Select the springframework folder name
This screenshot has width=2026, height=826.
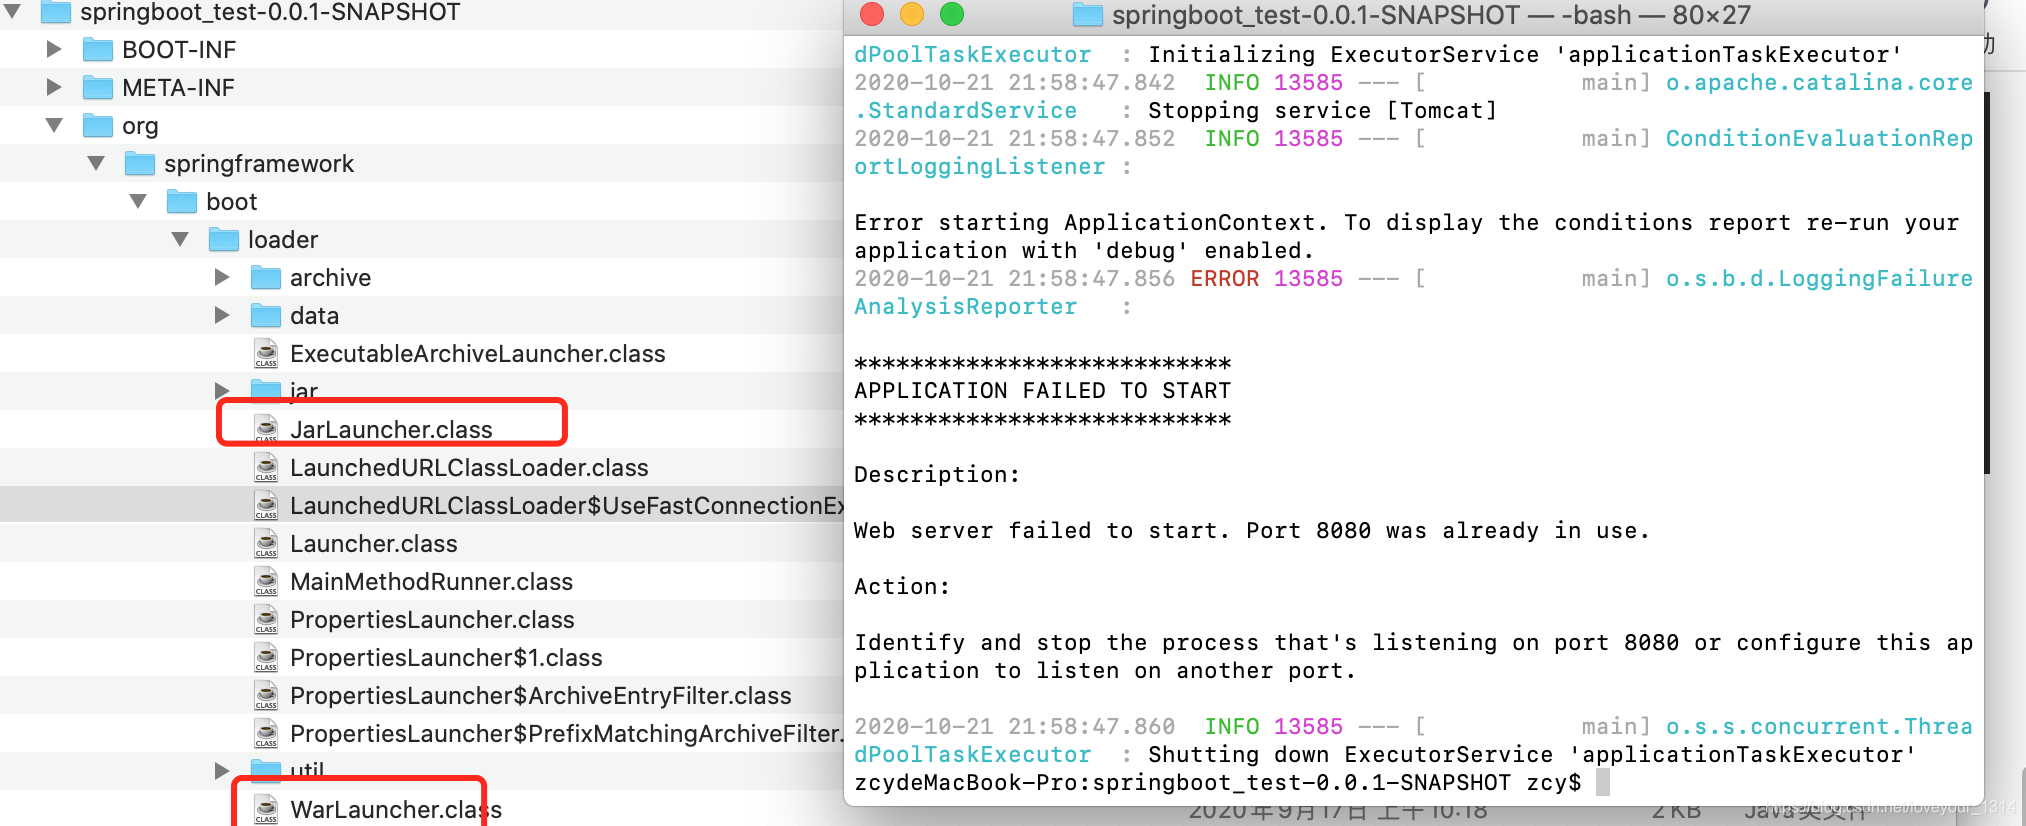[259, 163]
